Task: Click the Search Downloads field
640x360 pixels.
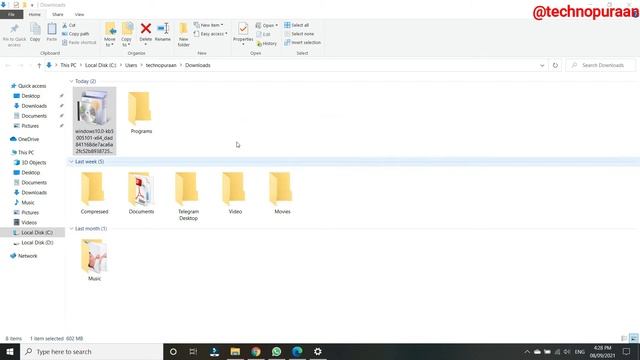Action: [x=601, y=65]
